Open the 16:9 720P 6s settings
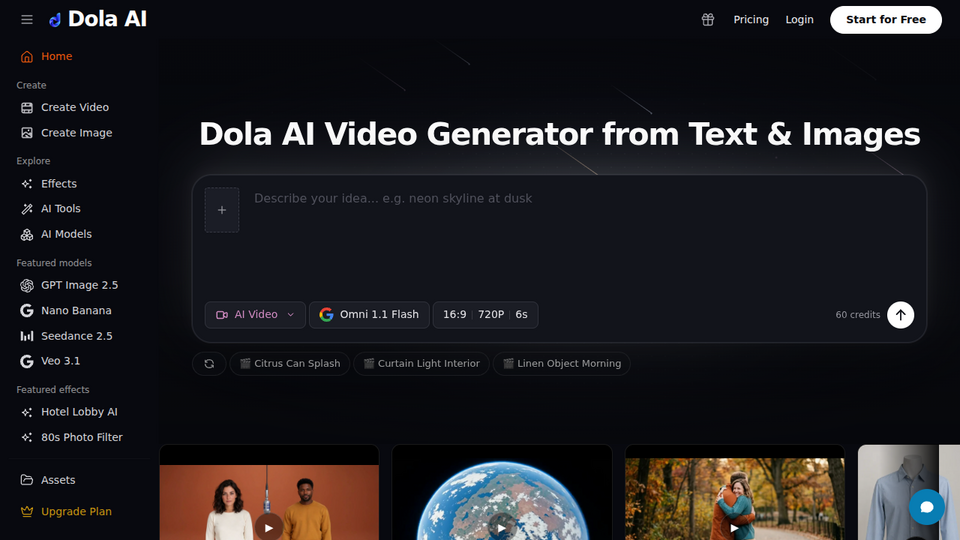This screenshot has width=960, height=540. (x=486, y=315)
